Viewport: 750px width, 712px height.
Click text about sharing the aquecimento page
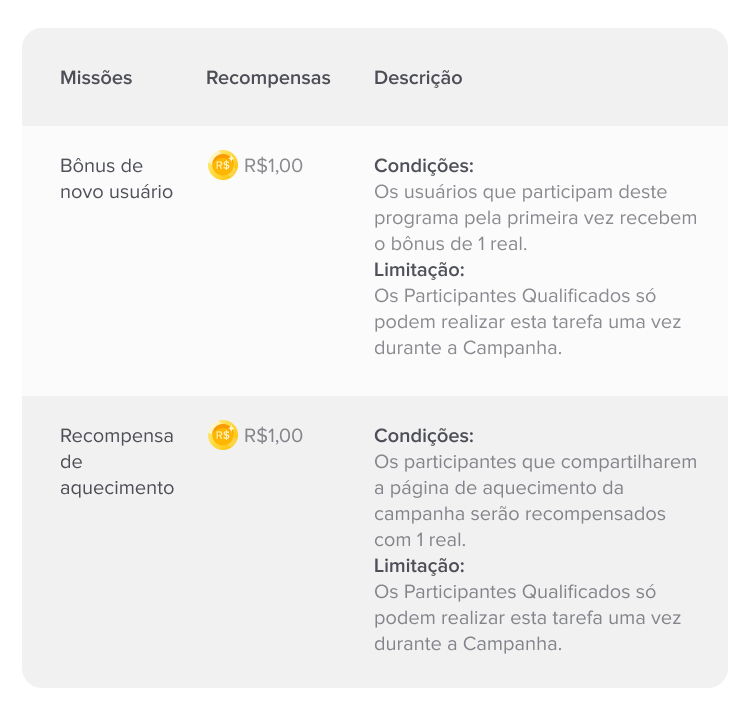coord(535,500)
